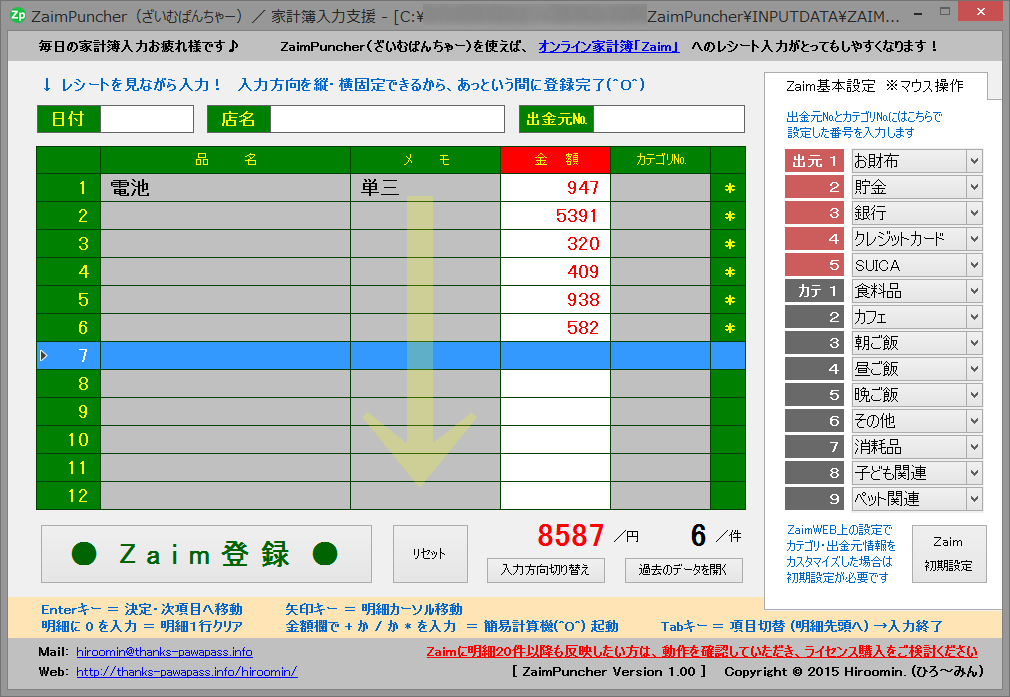Open the 食料品 category dropdown

pyautogui.click(x=974, y=291)
